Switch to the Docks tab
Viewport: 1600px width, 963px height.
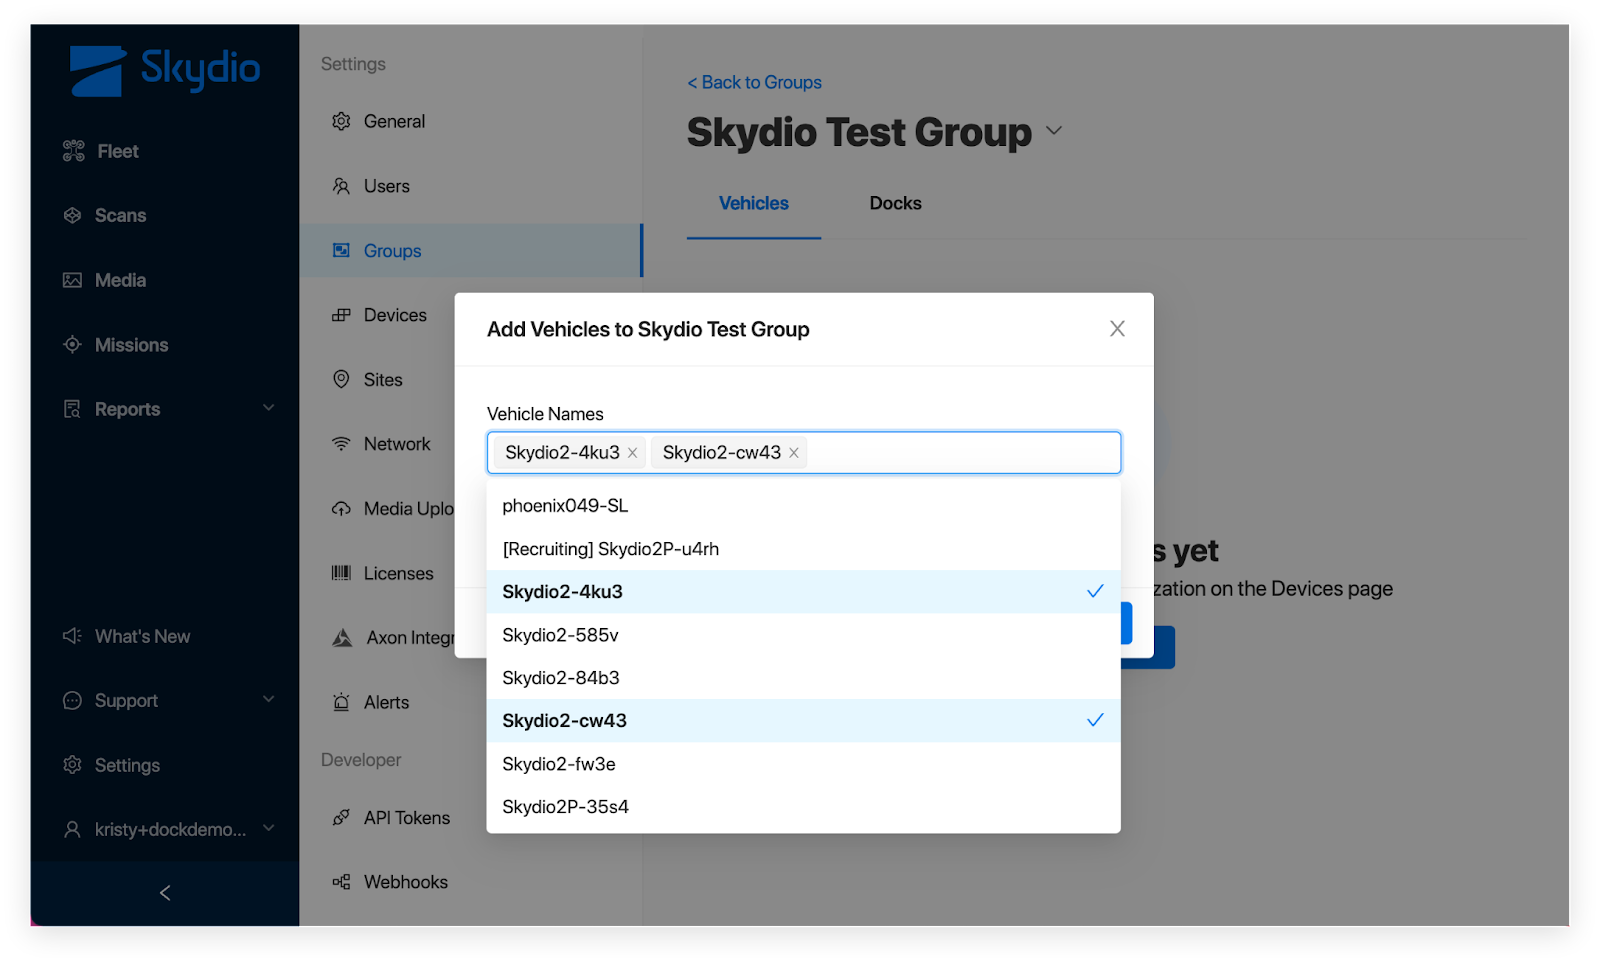coord(895,203)
